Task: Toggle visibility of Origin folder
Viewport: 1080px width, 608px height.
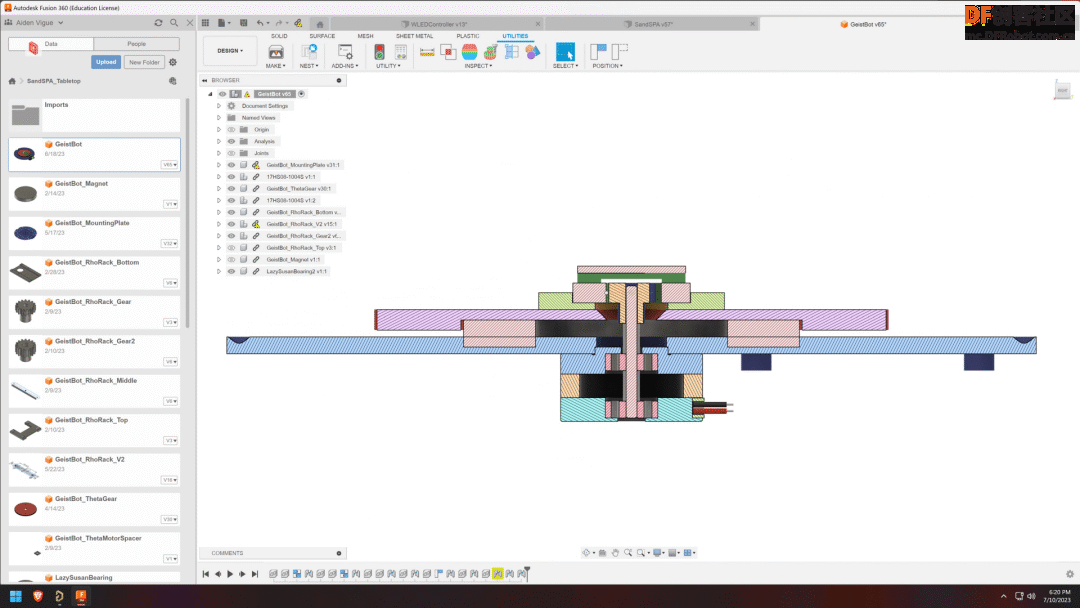Action: [231, 129]
